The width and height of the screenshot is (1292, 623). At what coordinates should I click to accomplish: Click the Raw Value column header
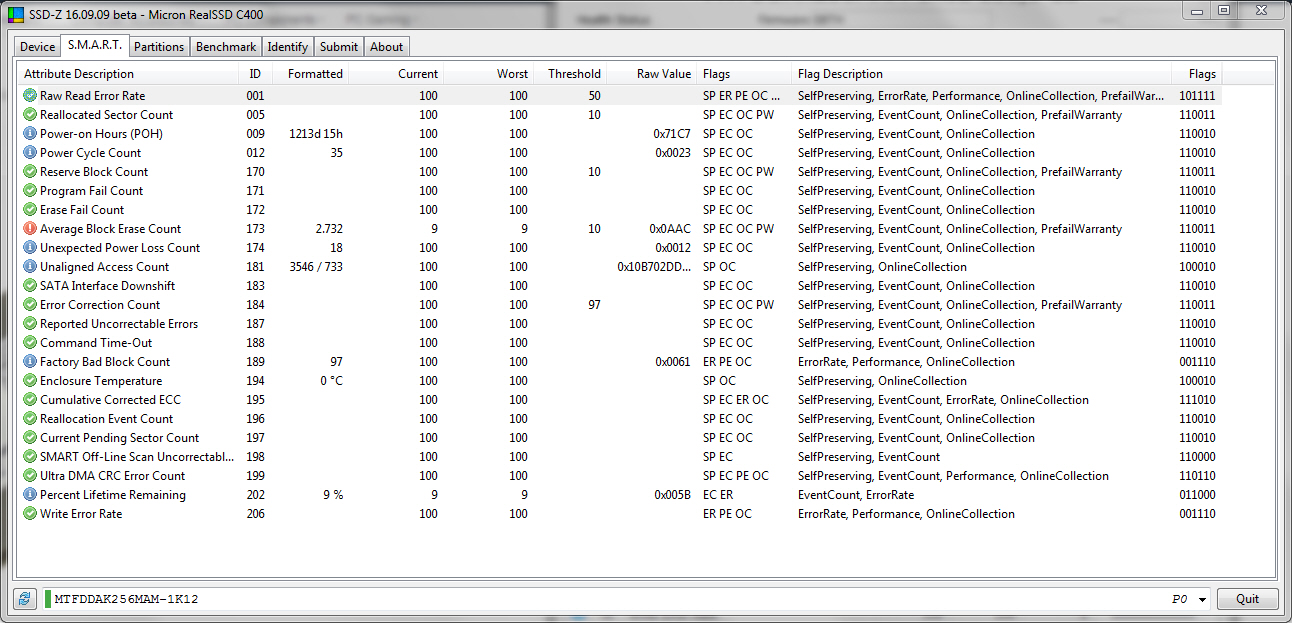(x=652, y=74)
